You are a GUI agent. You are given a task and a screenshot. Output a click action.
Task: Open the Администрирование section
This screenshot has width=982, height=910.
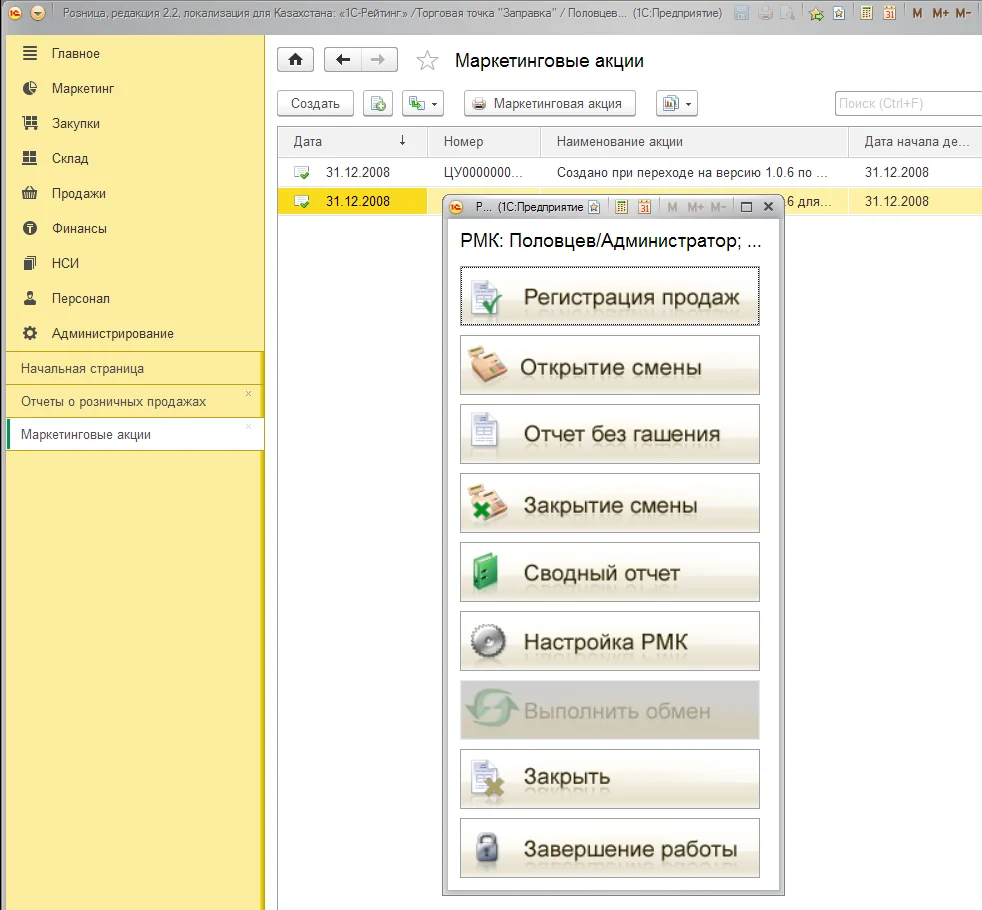pyautogui.click(x=112, y=333)
